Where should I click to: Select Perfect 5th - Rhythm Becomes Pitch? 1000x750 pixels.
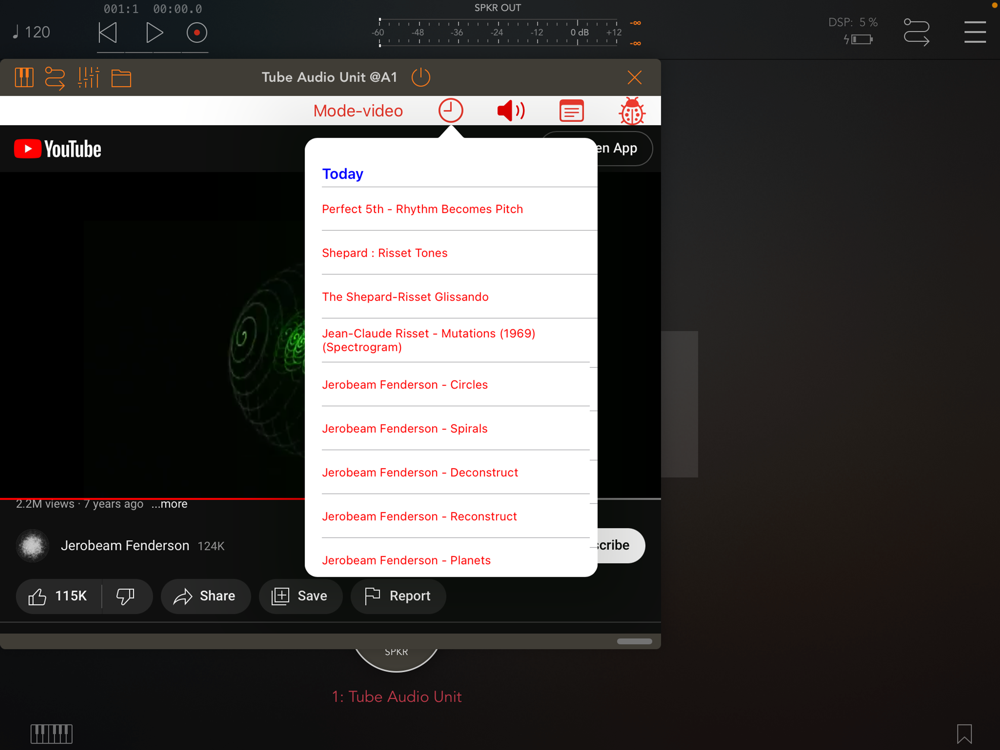click(x=459, y=209)
